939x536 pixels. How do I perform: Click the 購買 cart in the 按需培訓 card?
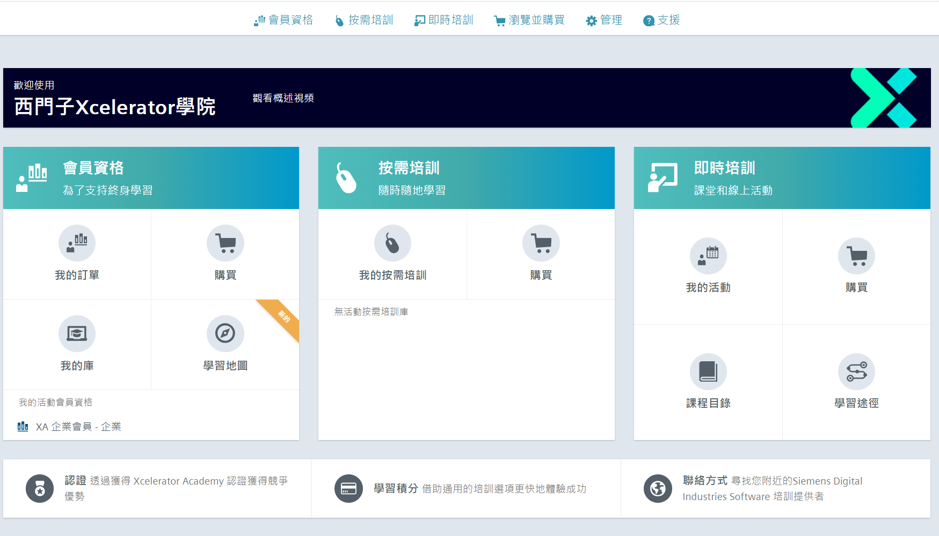(x=541, y=243)
